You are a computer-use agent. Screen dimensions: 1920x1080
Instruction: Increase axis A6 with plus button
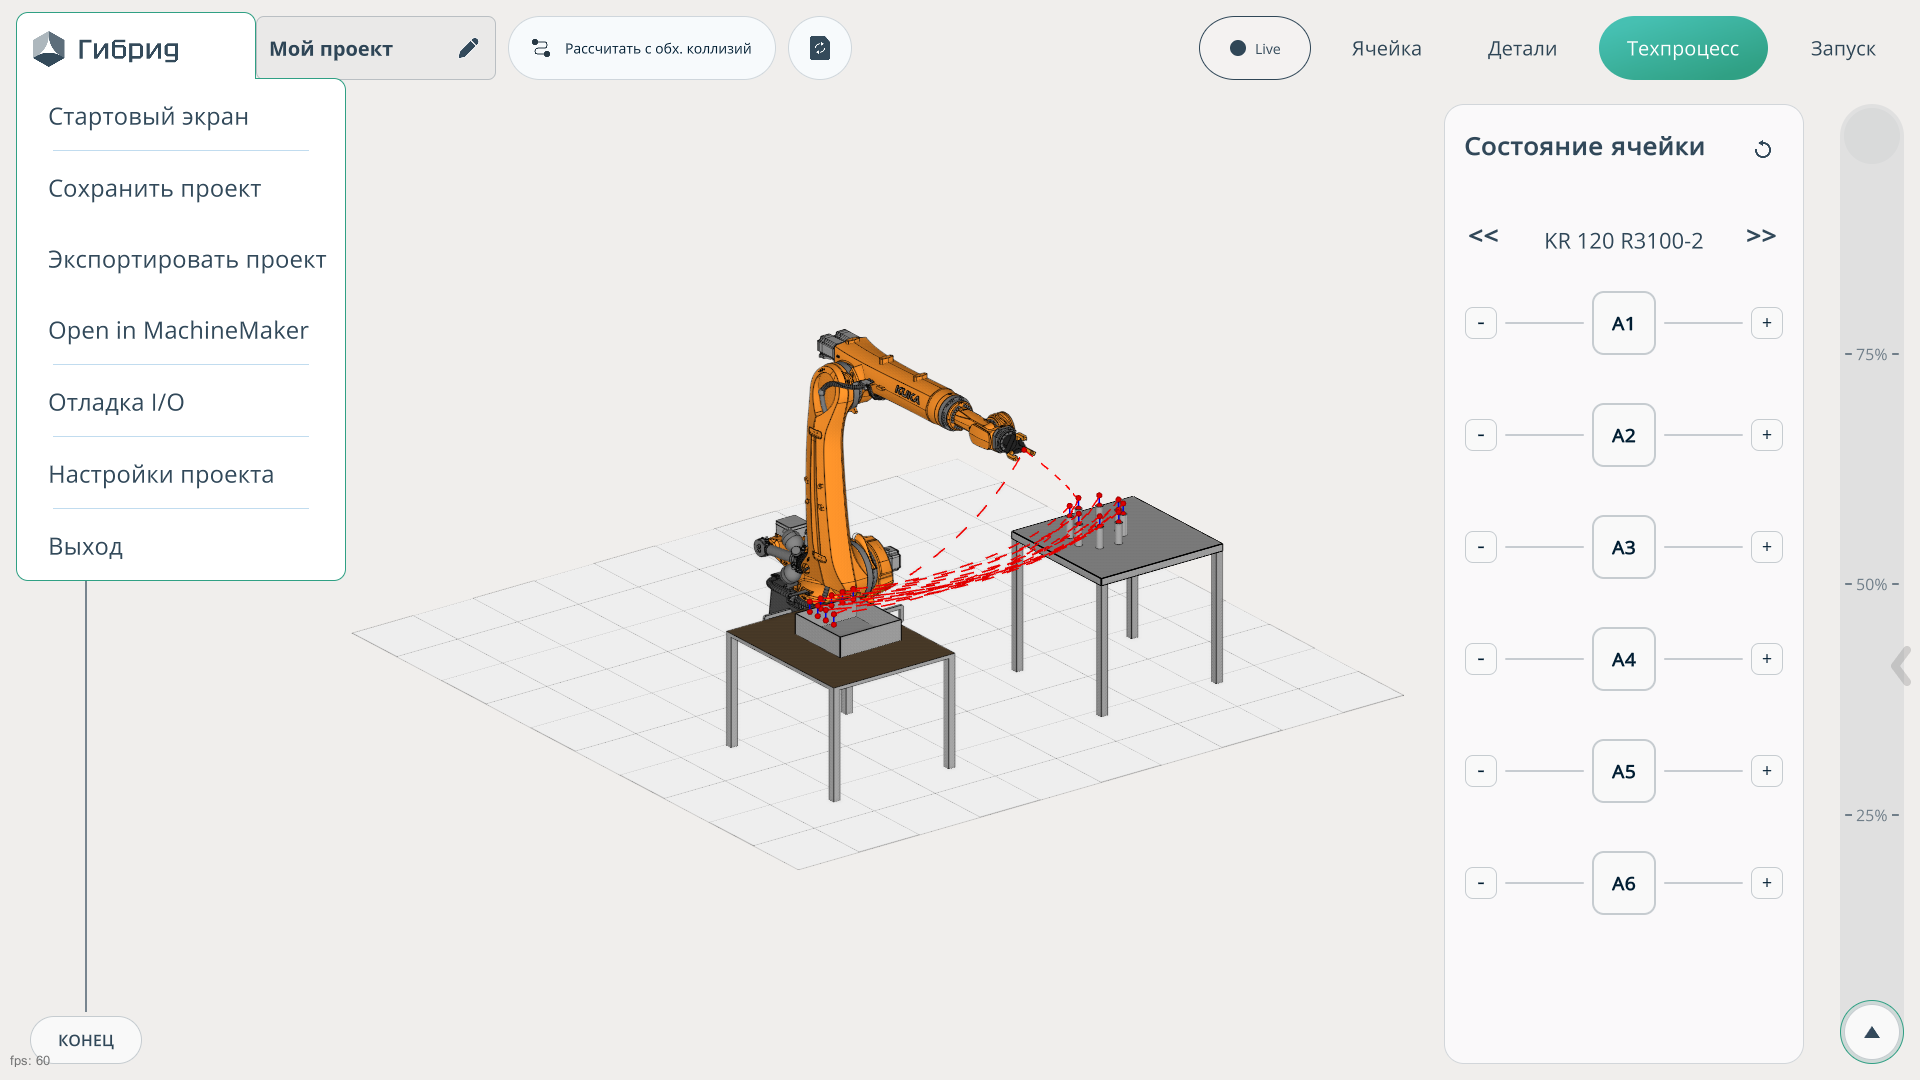click(1766, 883)
